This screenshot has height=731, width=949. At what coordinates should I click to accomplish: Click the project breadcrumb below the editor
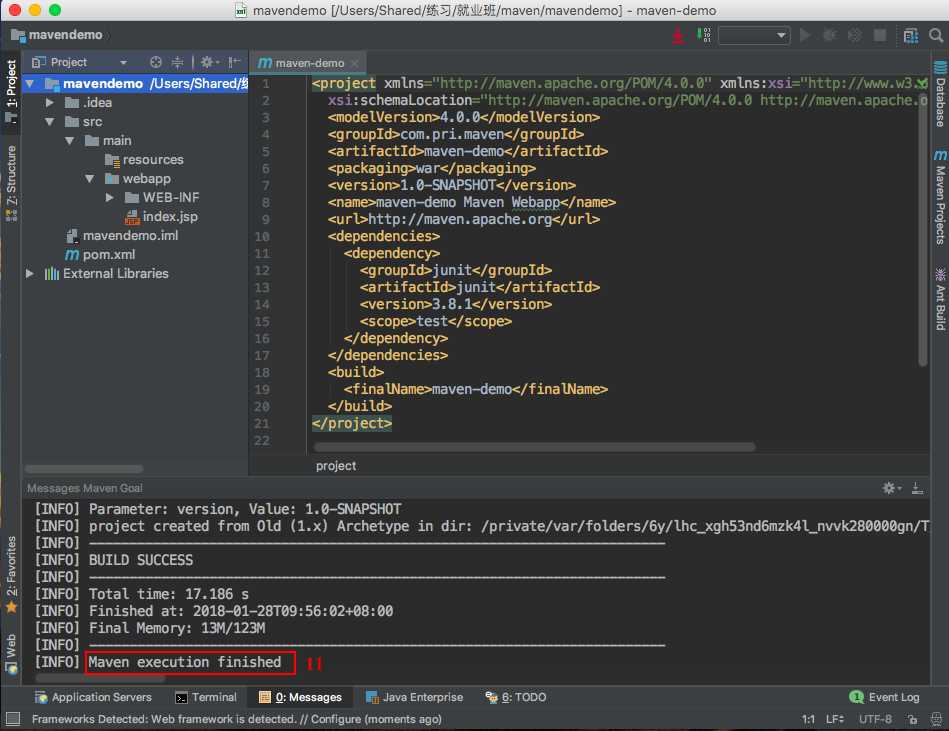[x=336, y=466]
